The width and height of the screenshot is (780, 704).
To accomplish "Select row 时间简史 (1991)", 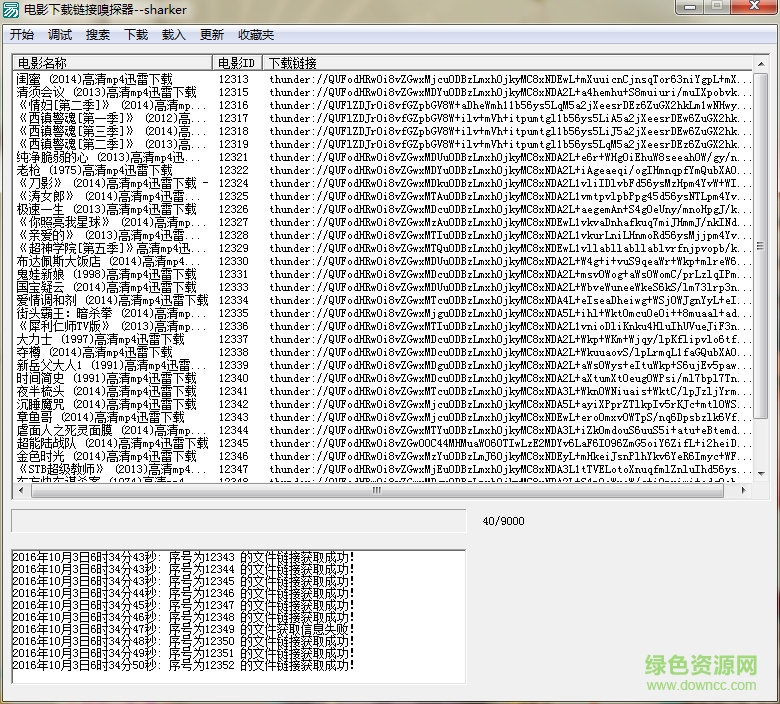I will coord(383,378).
